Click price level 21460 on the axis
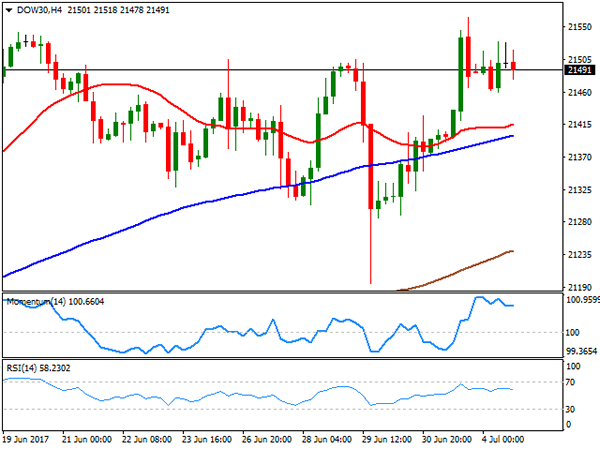This screenshot has width=600, height=450. tap(580, 92)
